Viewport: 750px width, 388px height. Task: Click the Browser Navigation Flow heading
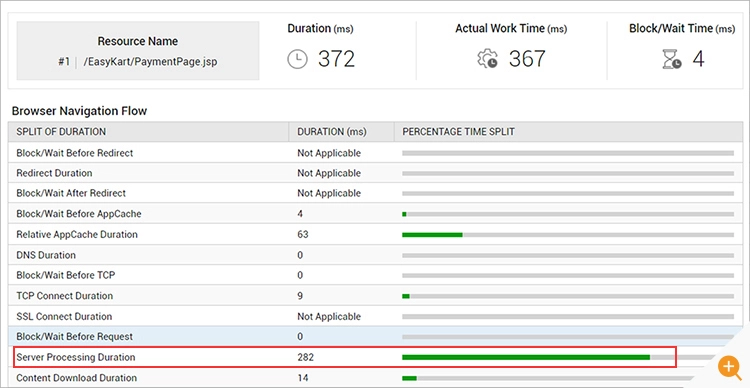pos(79,111)
